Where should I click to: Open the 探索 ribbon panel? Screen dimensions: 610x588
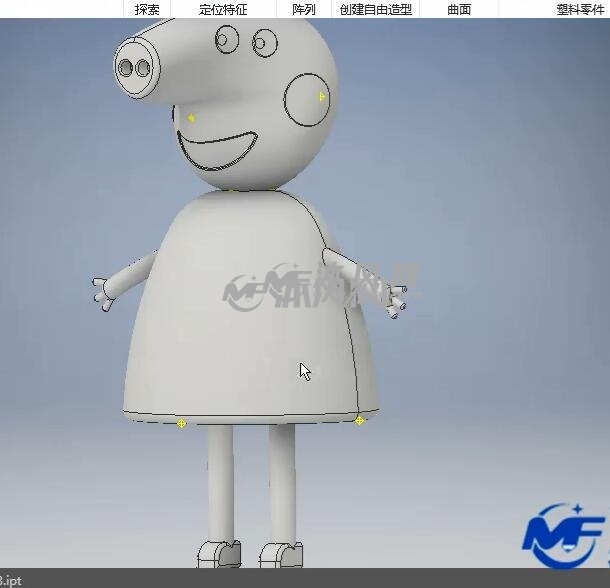pyautogui.click(x=147, y=9)
